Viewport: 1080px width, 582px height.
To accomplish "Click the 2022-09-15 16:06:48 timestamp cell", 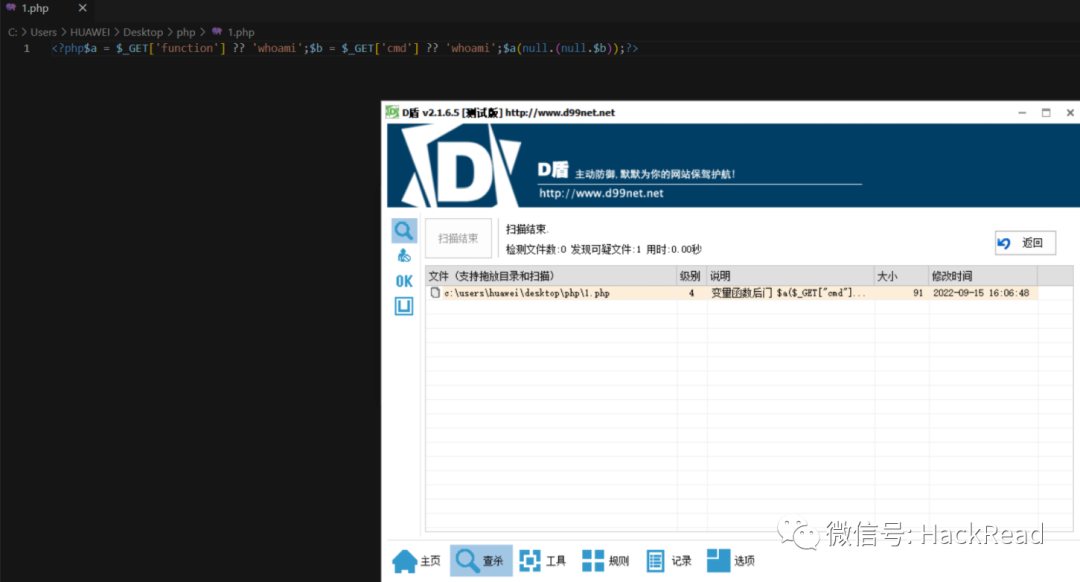I will click(x=981, y=293).
